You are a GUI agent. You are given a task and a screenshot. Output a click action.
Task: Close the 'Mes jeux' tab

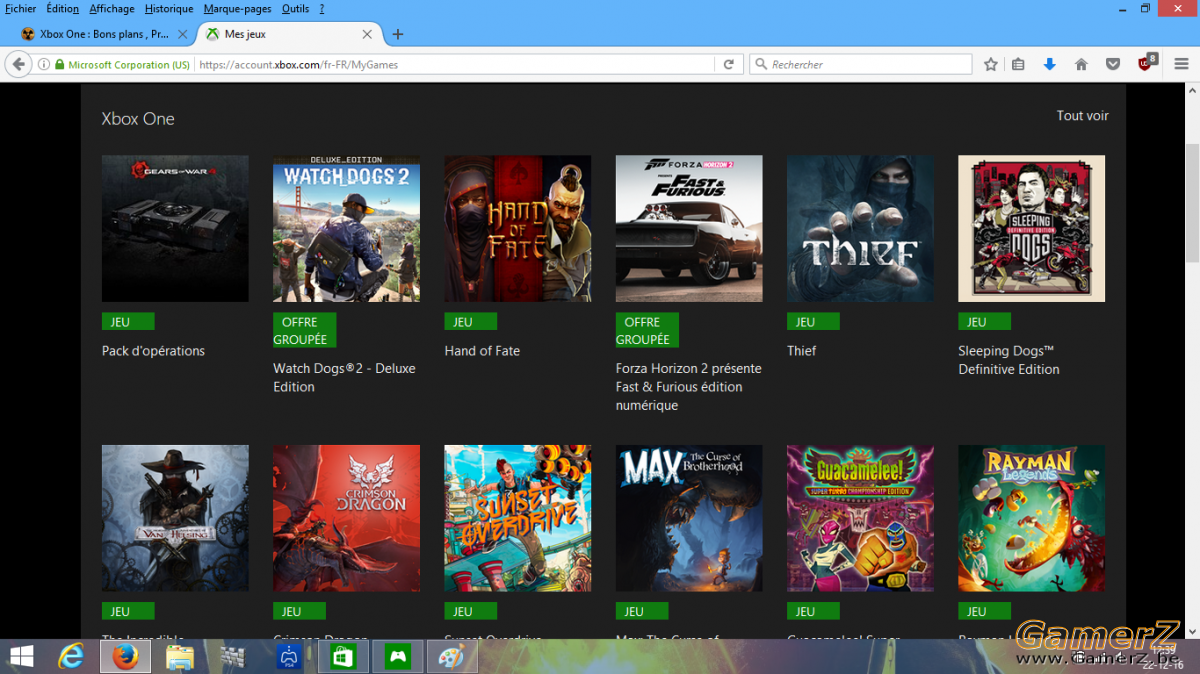point(367,34)
